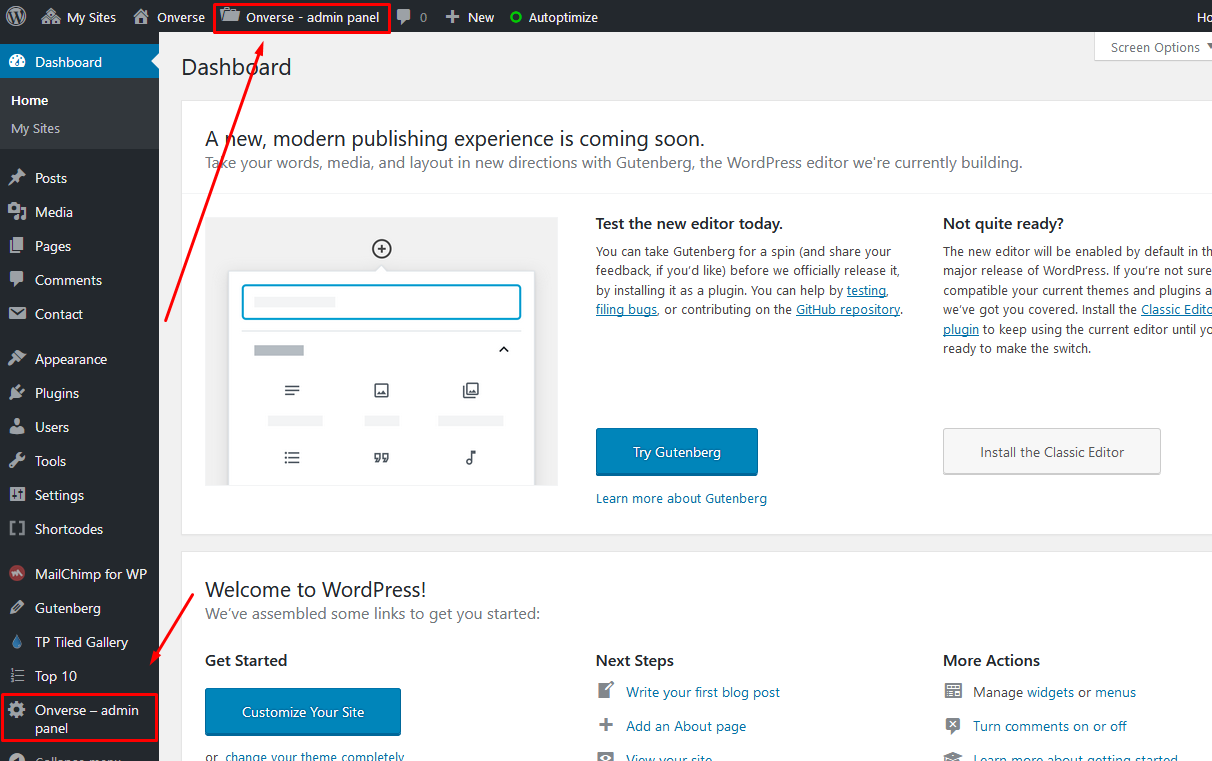Click the Posts pushpin icon in the sidebar

tap(17, 178)
